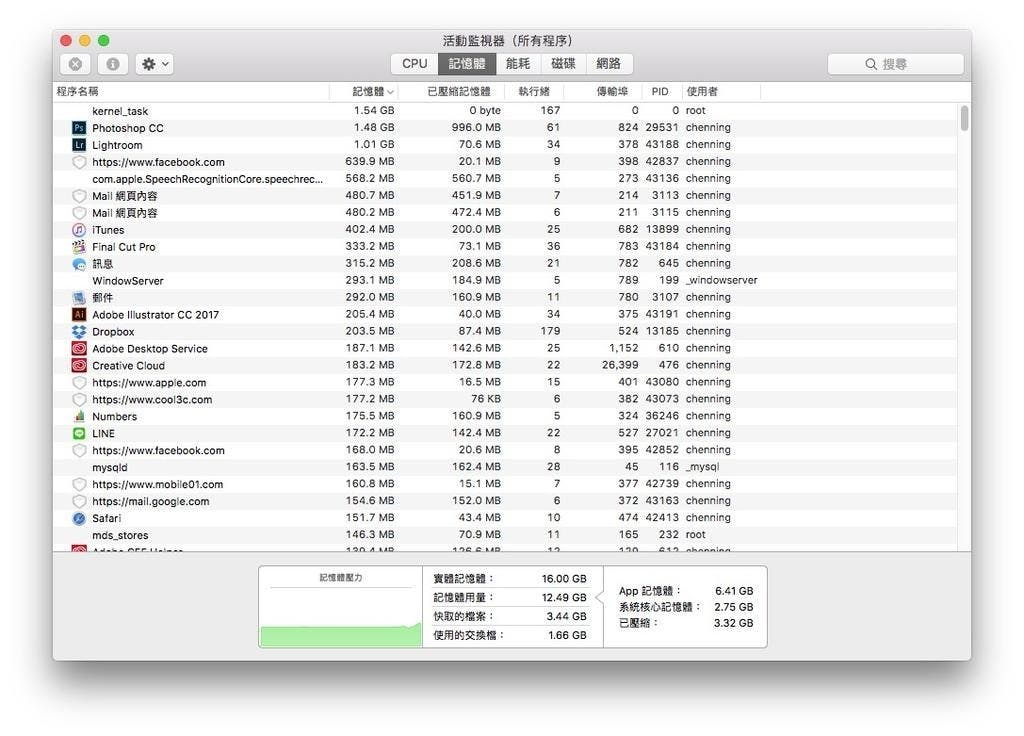The height and width of the screenshot is (736, 1024).
Task: Click the 使用的交換檔 1.66 GB value
Action: click(567, 635)
